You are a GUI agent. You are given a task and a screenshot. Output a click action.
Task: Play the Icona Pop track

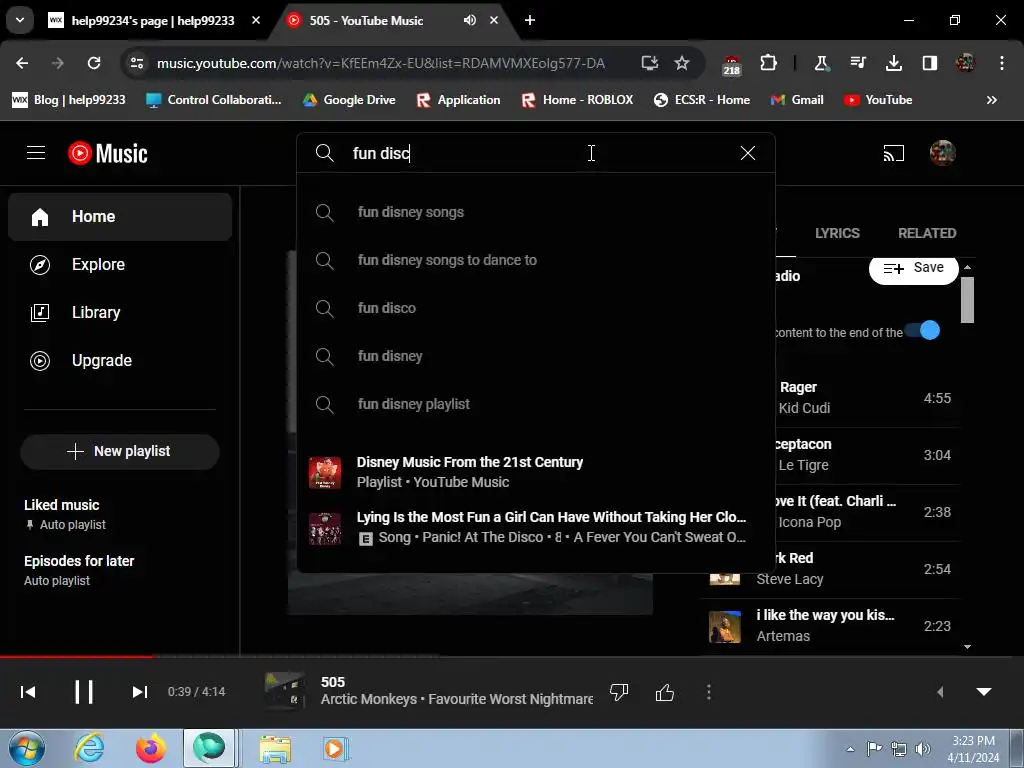point(869,512)
